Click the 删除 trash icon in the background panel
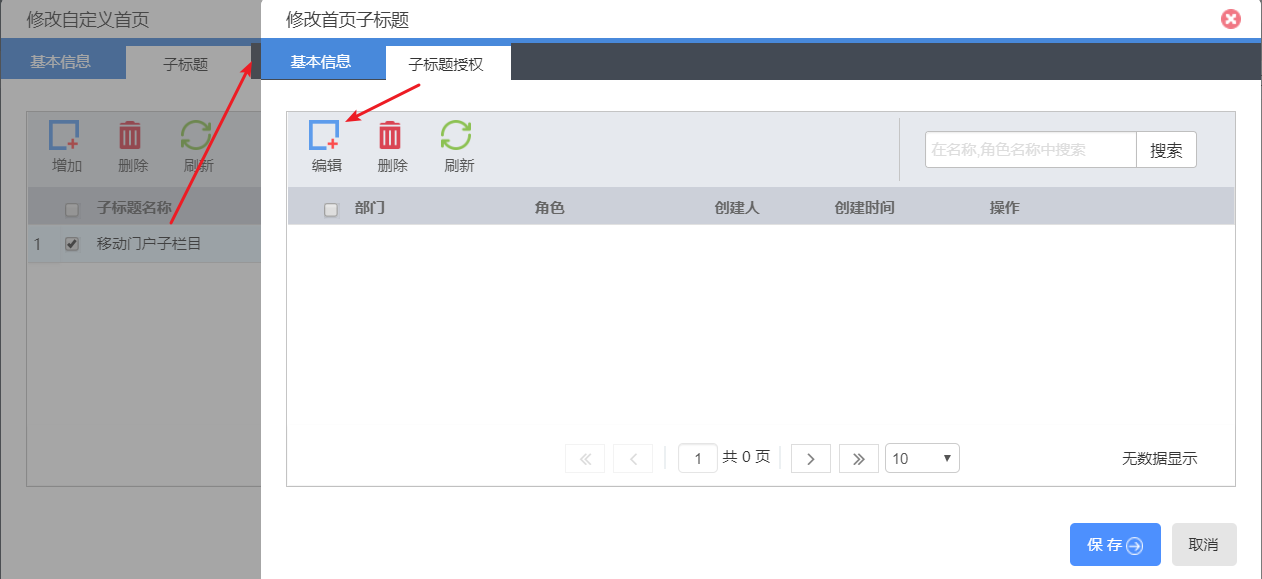1262x579 pixels. click(x=131, y=137)
